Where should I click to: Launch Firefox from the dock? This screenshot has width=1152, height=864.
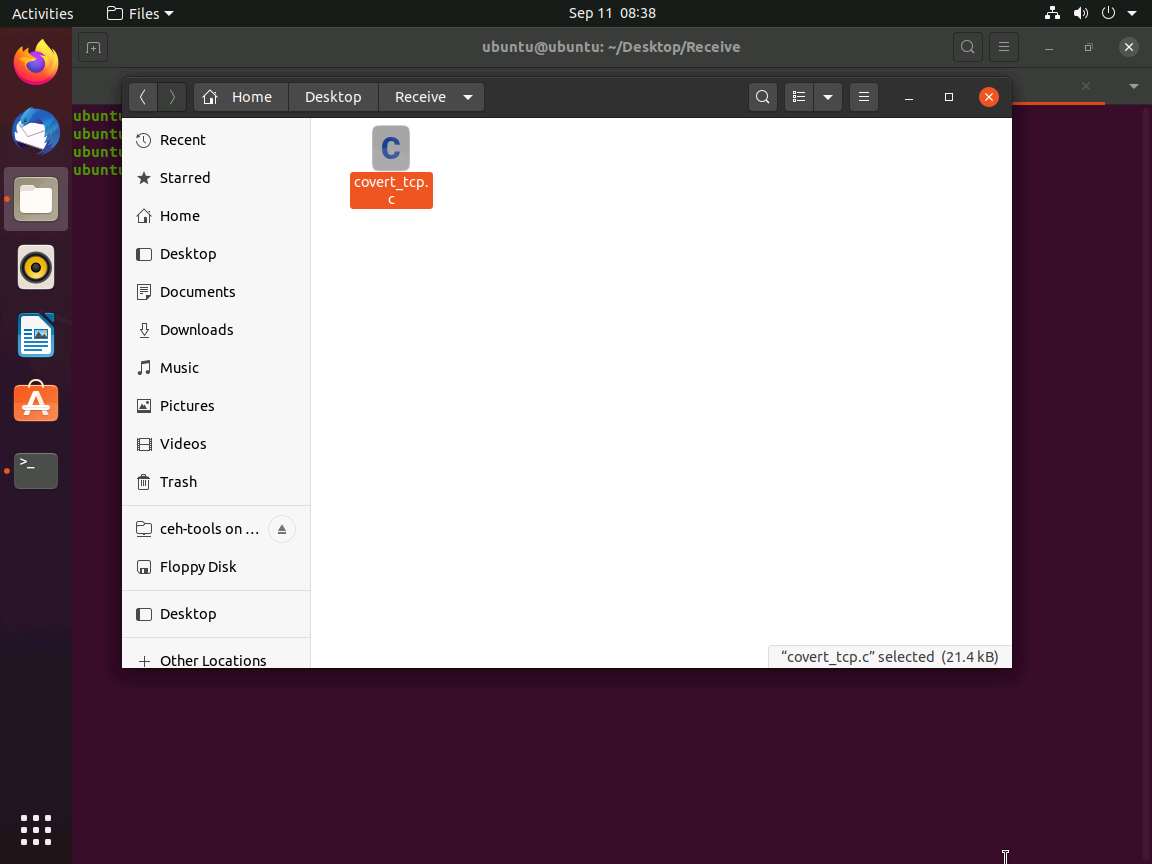point(36,63)
